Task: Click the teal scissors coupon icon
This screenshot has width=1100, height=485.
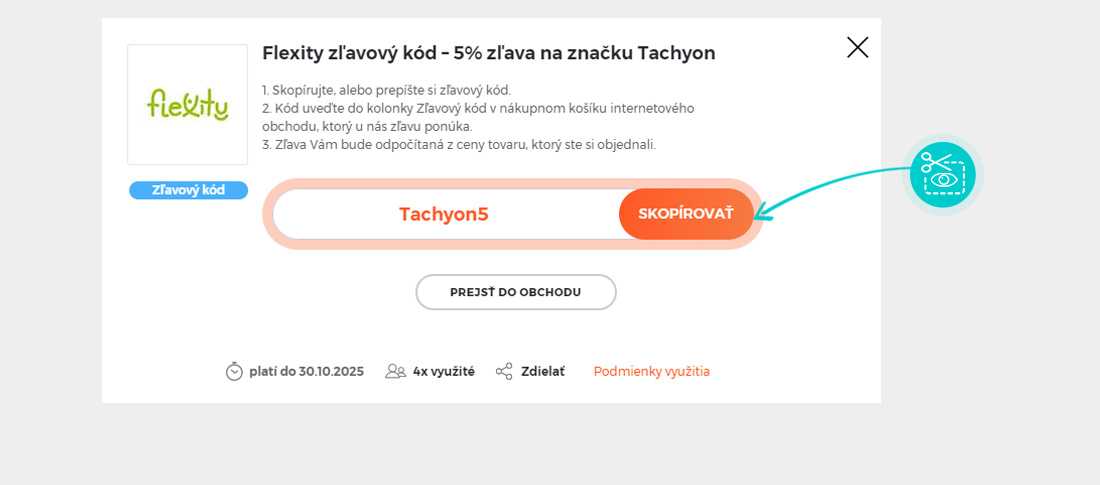Action: (942, 175)
